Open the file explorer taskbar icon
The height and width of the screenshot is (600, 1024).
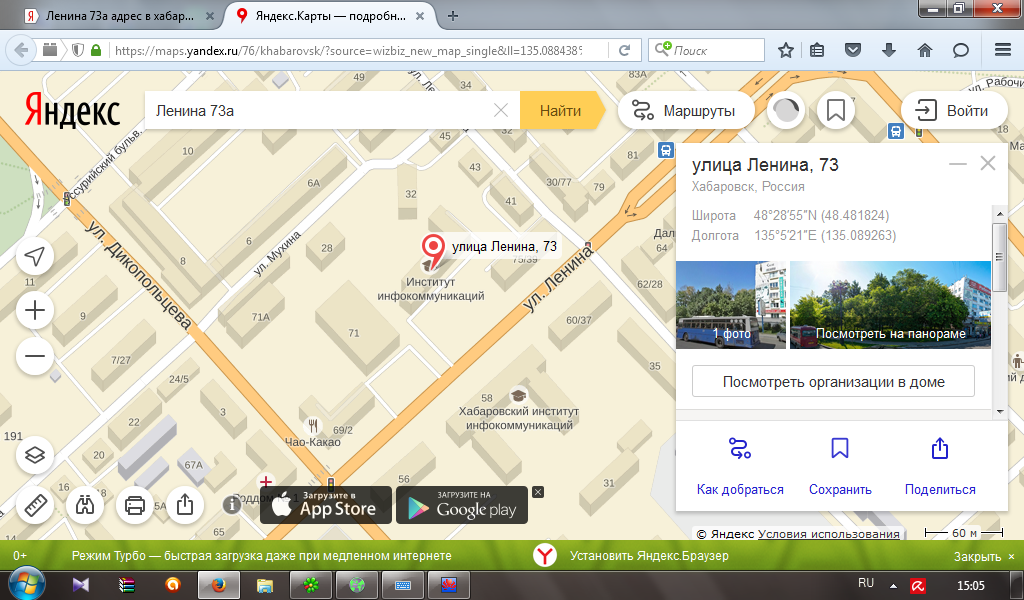(x=264, y=585)
